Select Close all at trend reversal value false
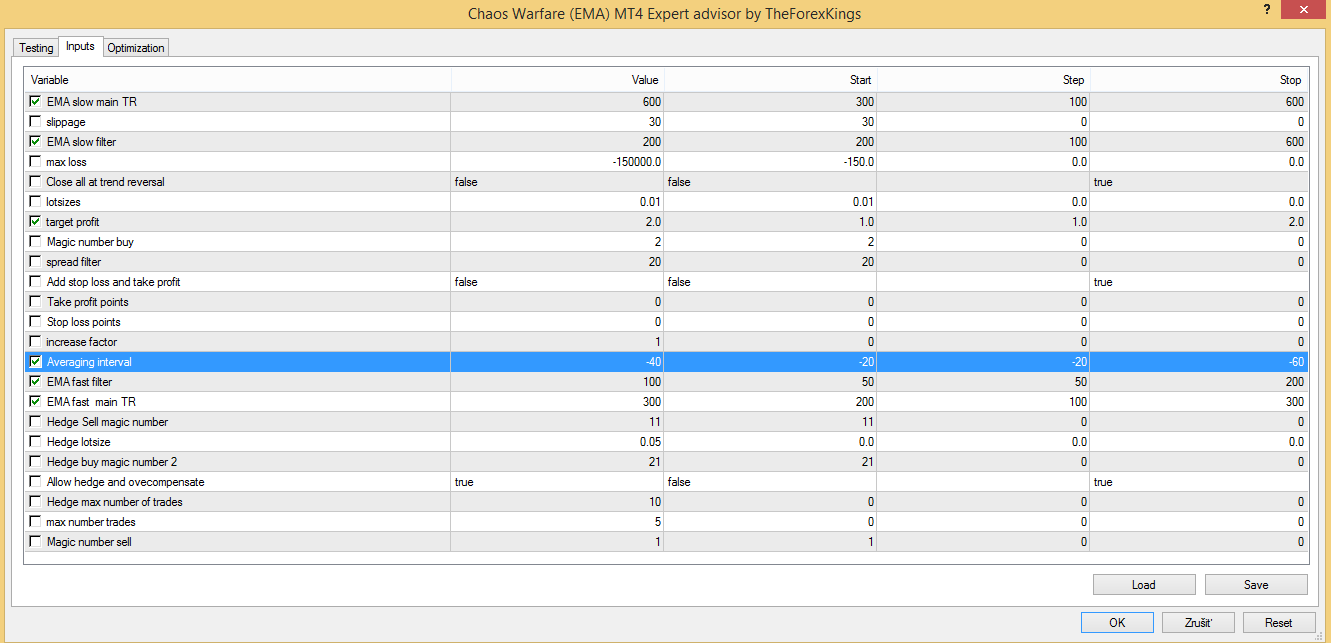This screenshot has height=643, width=1331. [557, 182]
